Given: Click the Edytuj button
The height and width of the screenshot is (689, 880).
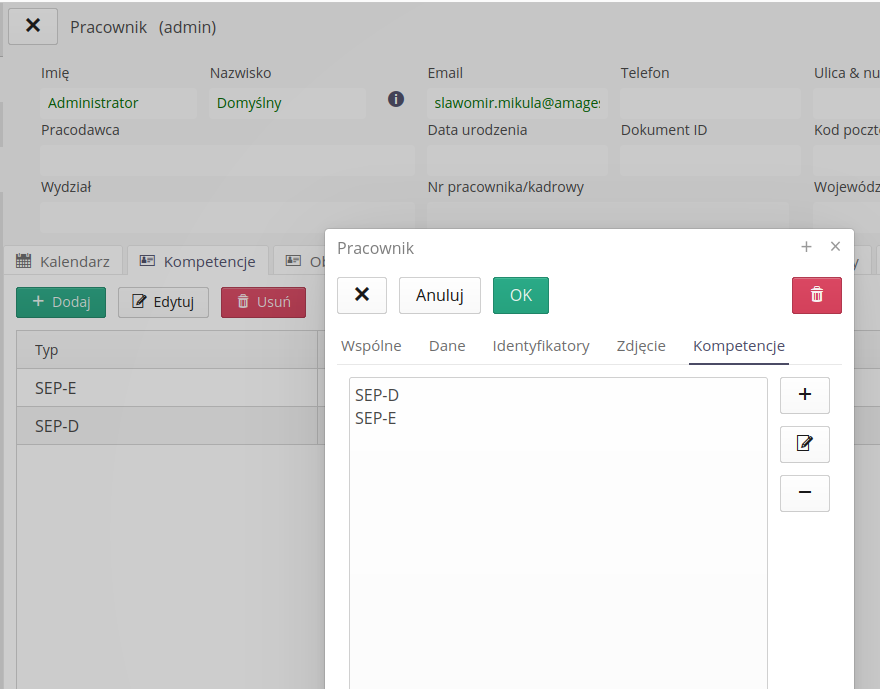Looking at the screenshot, I should 163,302.
